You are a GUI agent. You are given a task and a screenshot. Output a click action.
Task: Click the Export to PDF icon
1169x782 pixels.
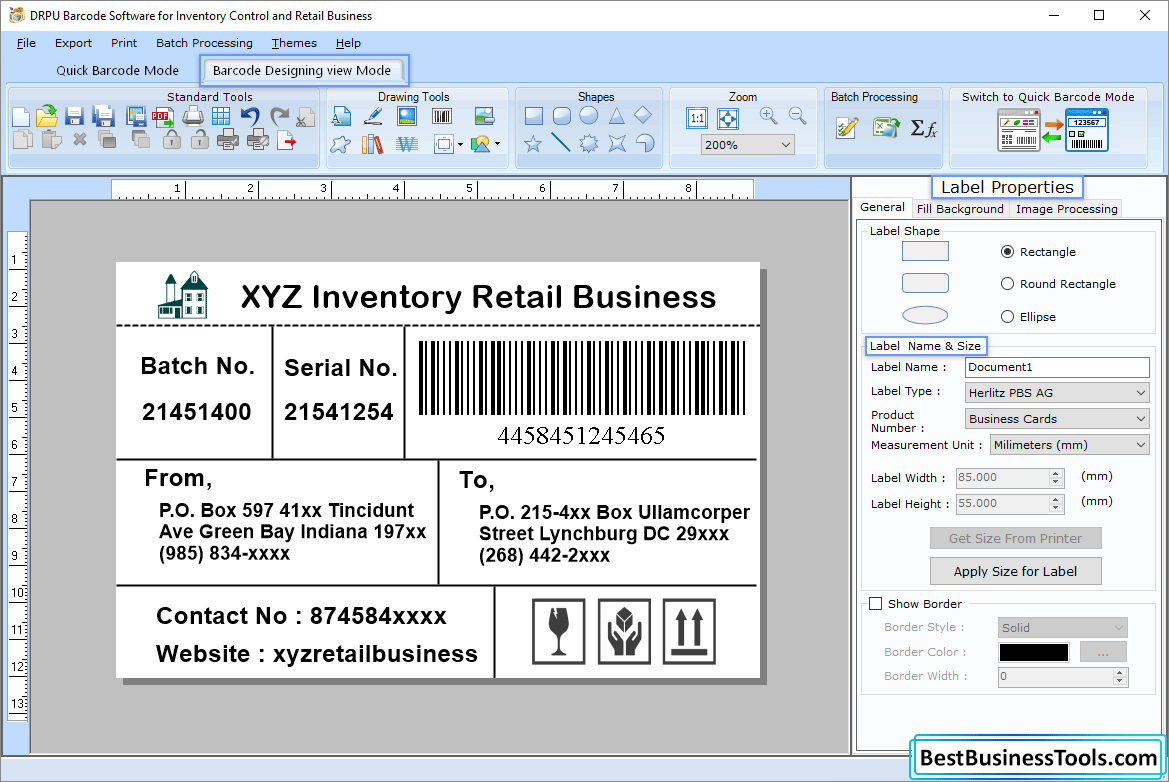[x=163, y=117]
